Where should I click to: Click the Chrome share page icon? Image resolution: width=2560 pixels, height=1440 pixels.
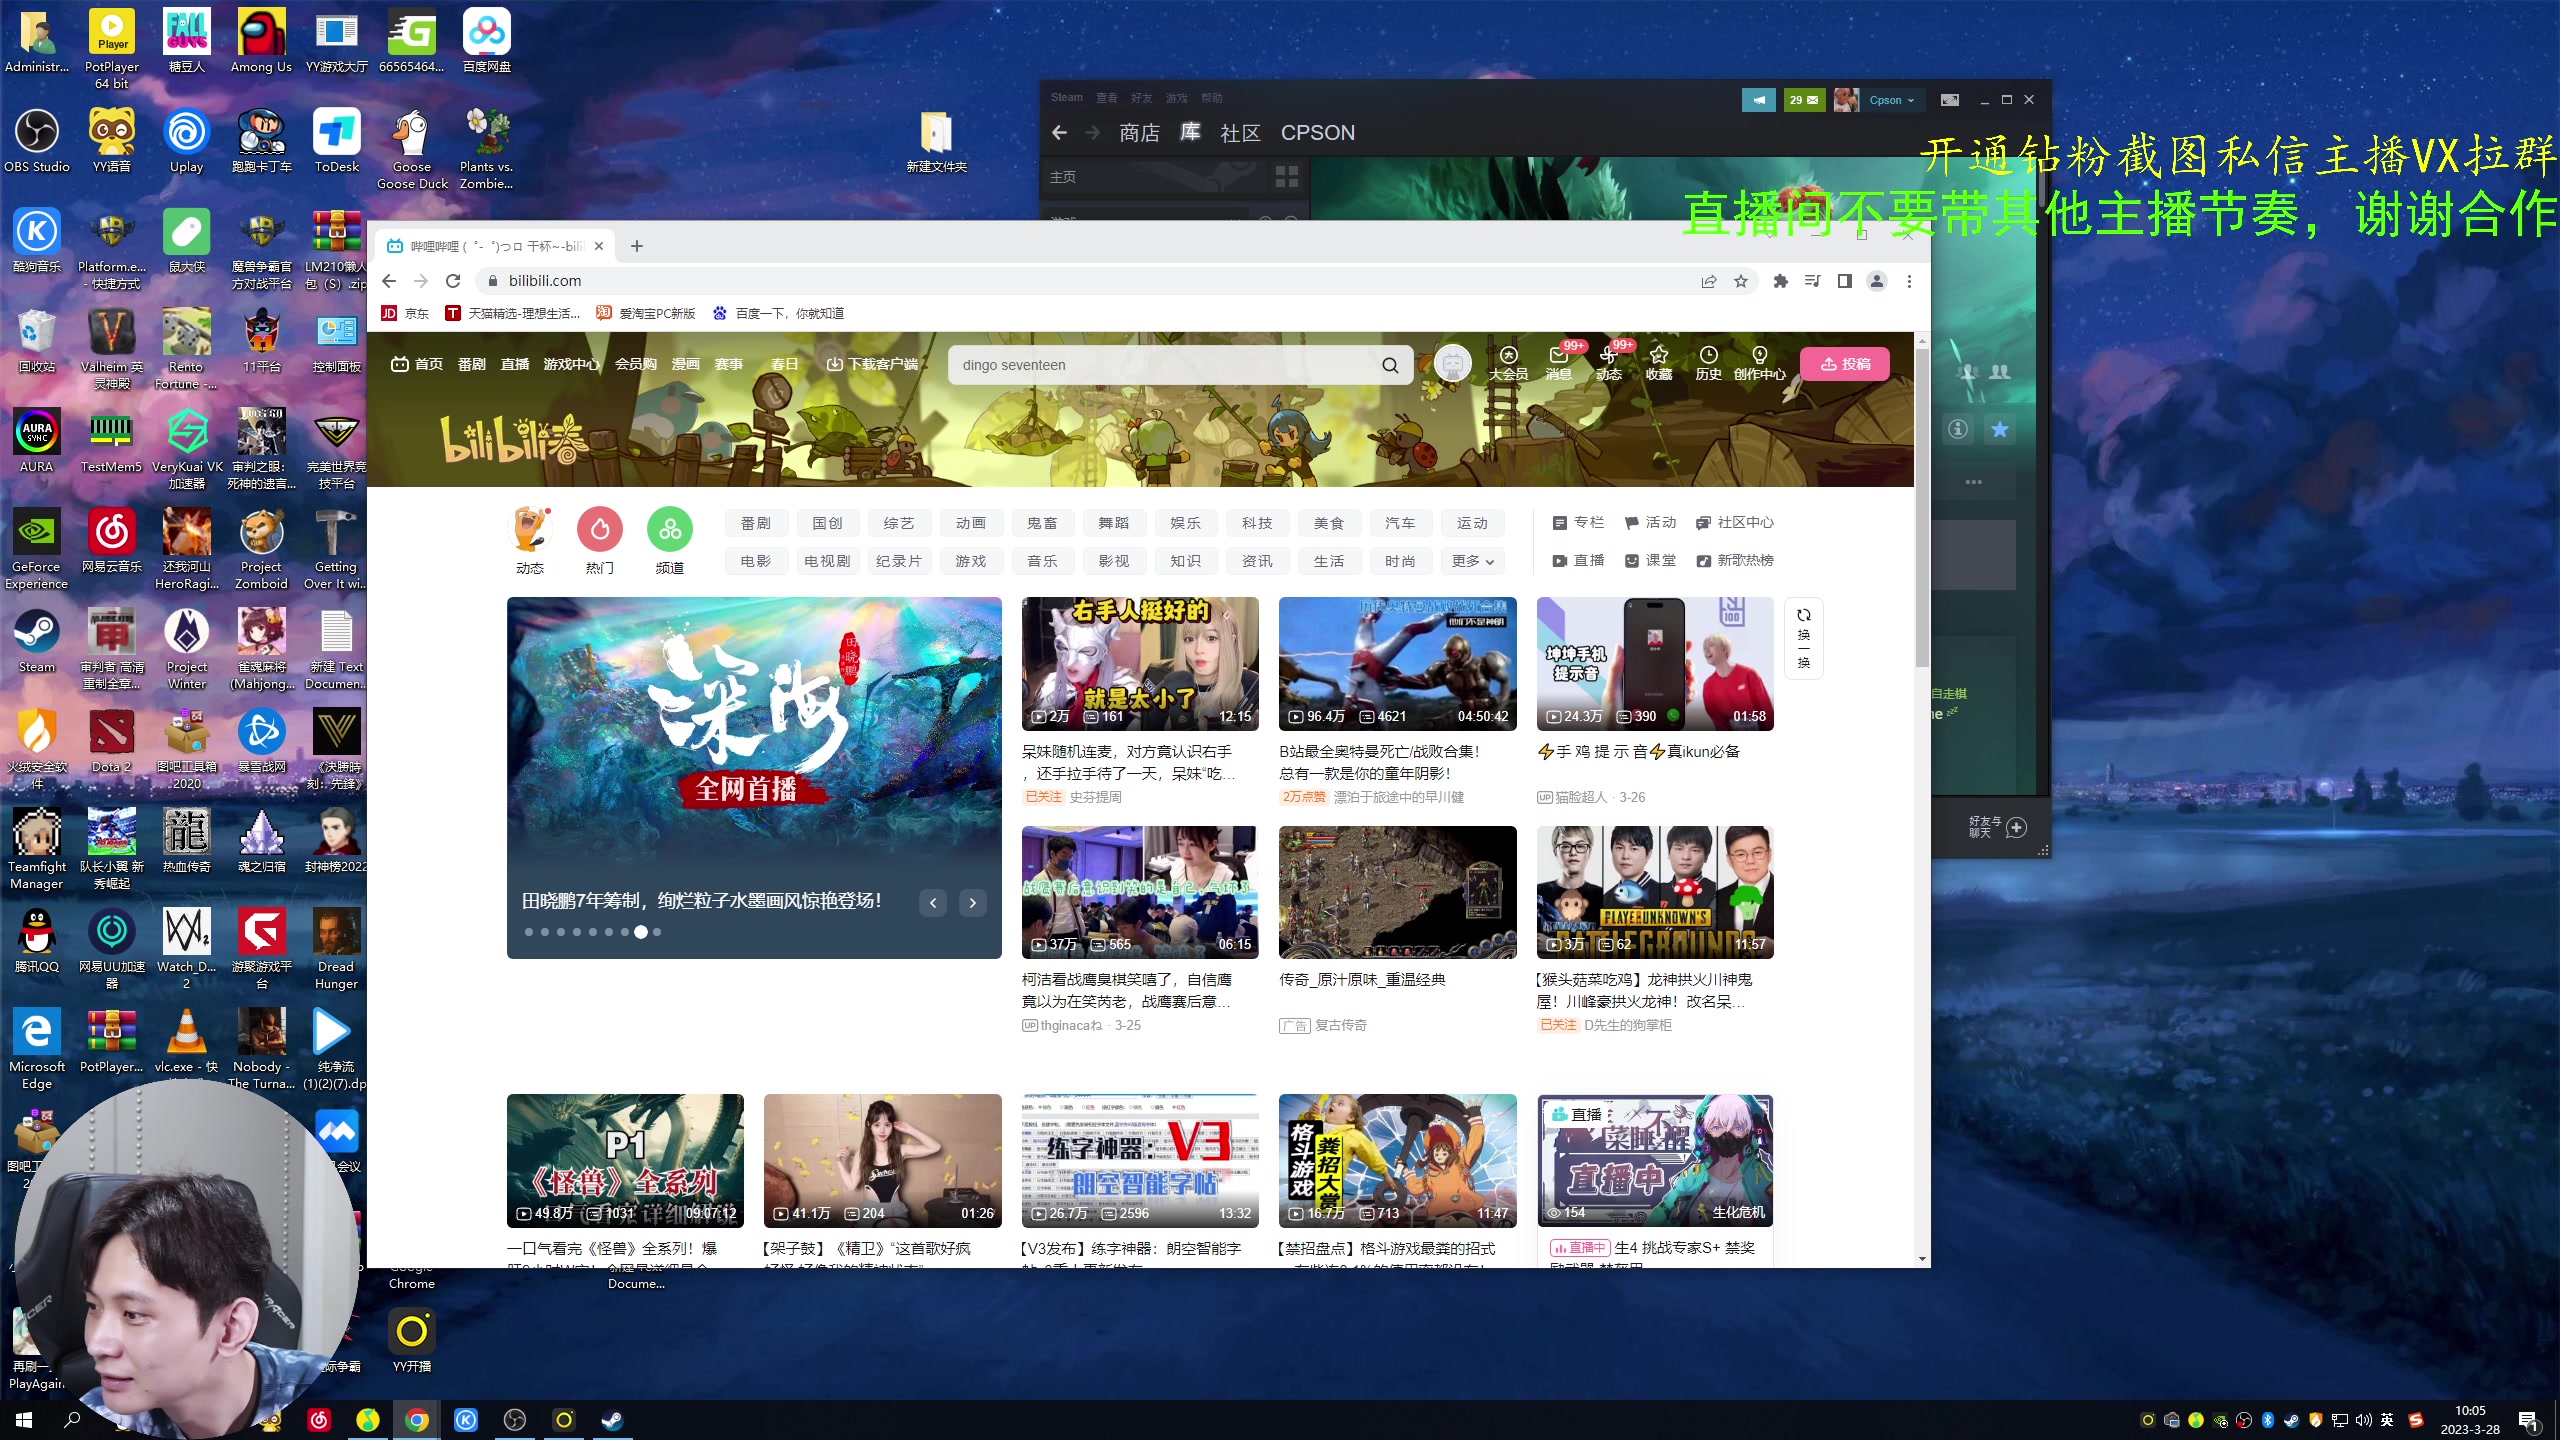(1709, 281)
